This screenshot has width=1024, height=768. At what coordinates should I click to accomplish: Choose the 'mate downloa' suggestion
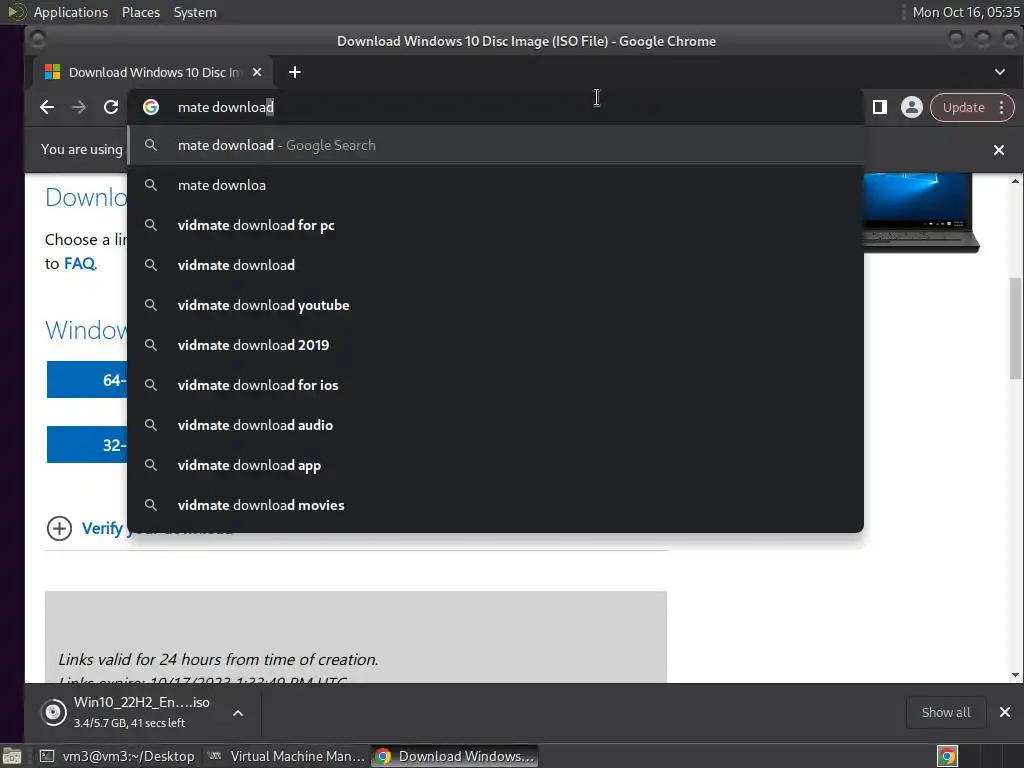tap(496, 185)
